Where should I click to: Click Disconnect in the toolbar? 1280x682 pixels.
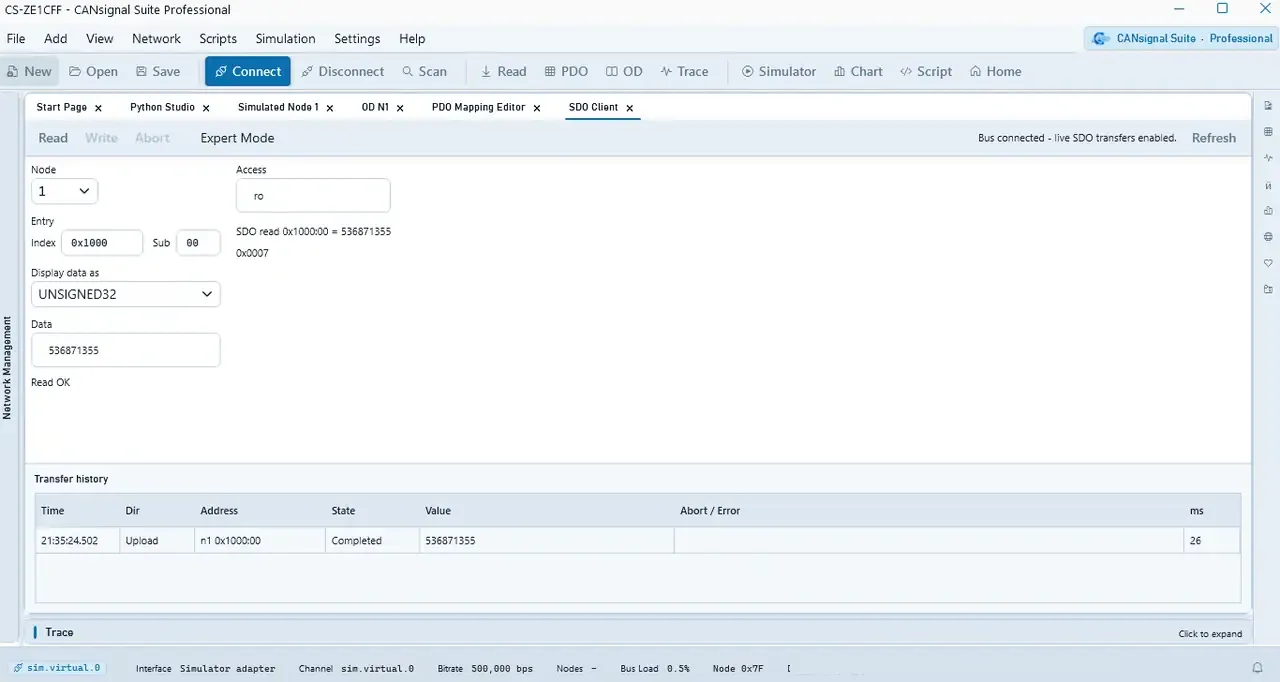click(x=343, y=71)
